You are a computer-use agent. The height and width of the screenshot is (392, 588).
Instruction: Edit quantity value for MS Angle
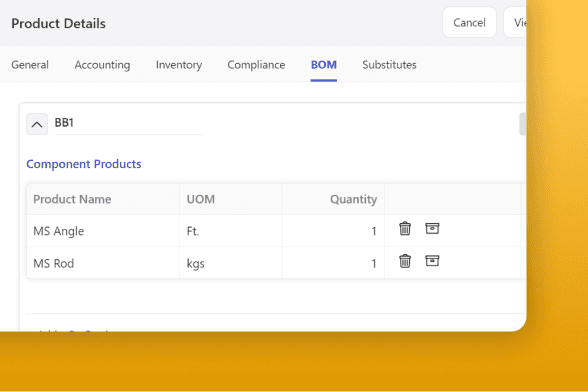(x=333, y=231)
